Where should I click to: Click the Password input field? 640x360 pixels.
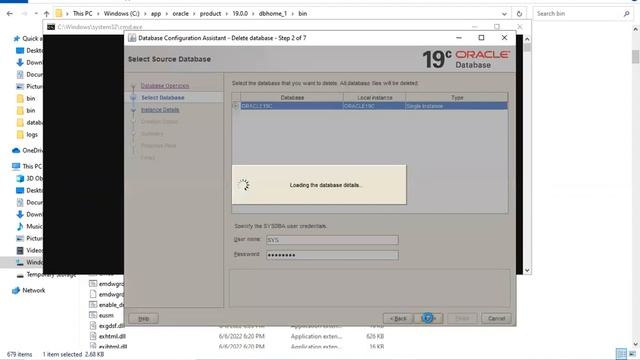click(x=332, y=255)
